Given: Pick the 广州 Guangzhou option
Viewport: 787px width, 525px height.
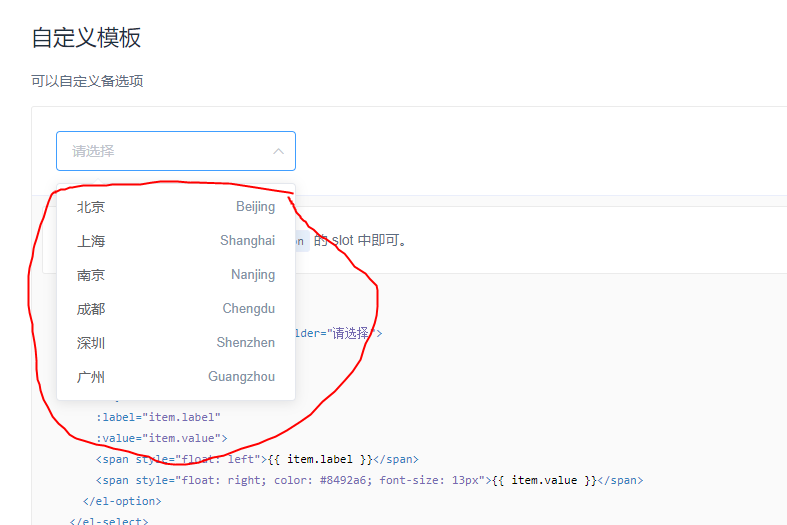Looking at the screenshot, I should point(176,377).
